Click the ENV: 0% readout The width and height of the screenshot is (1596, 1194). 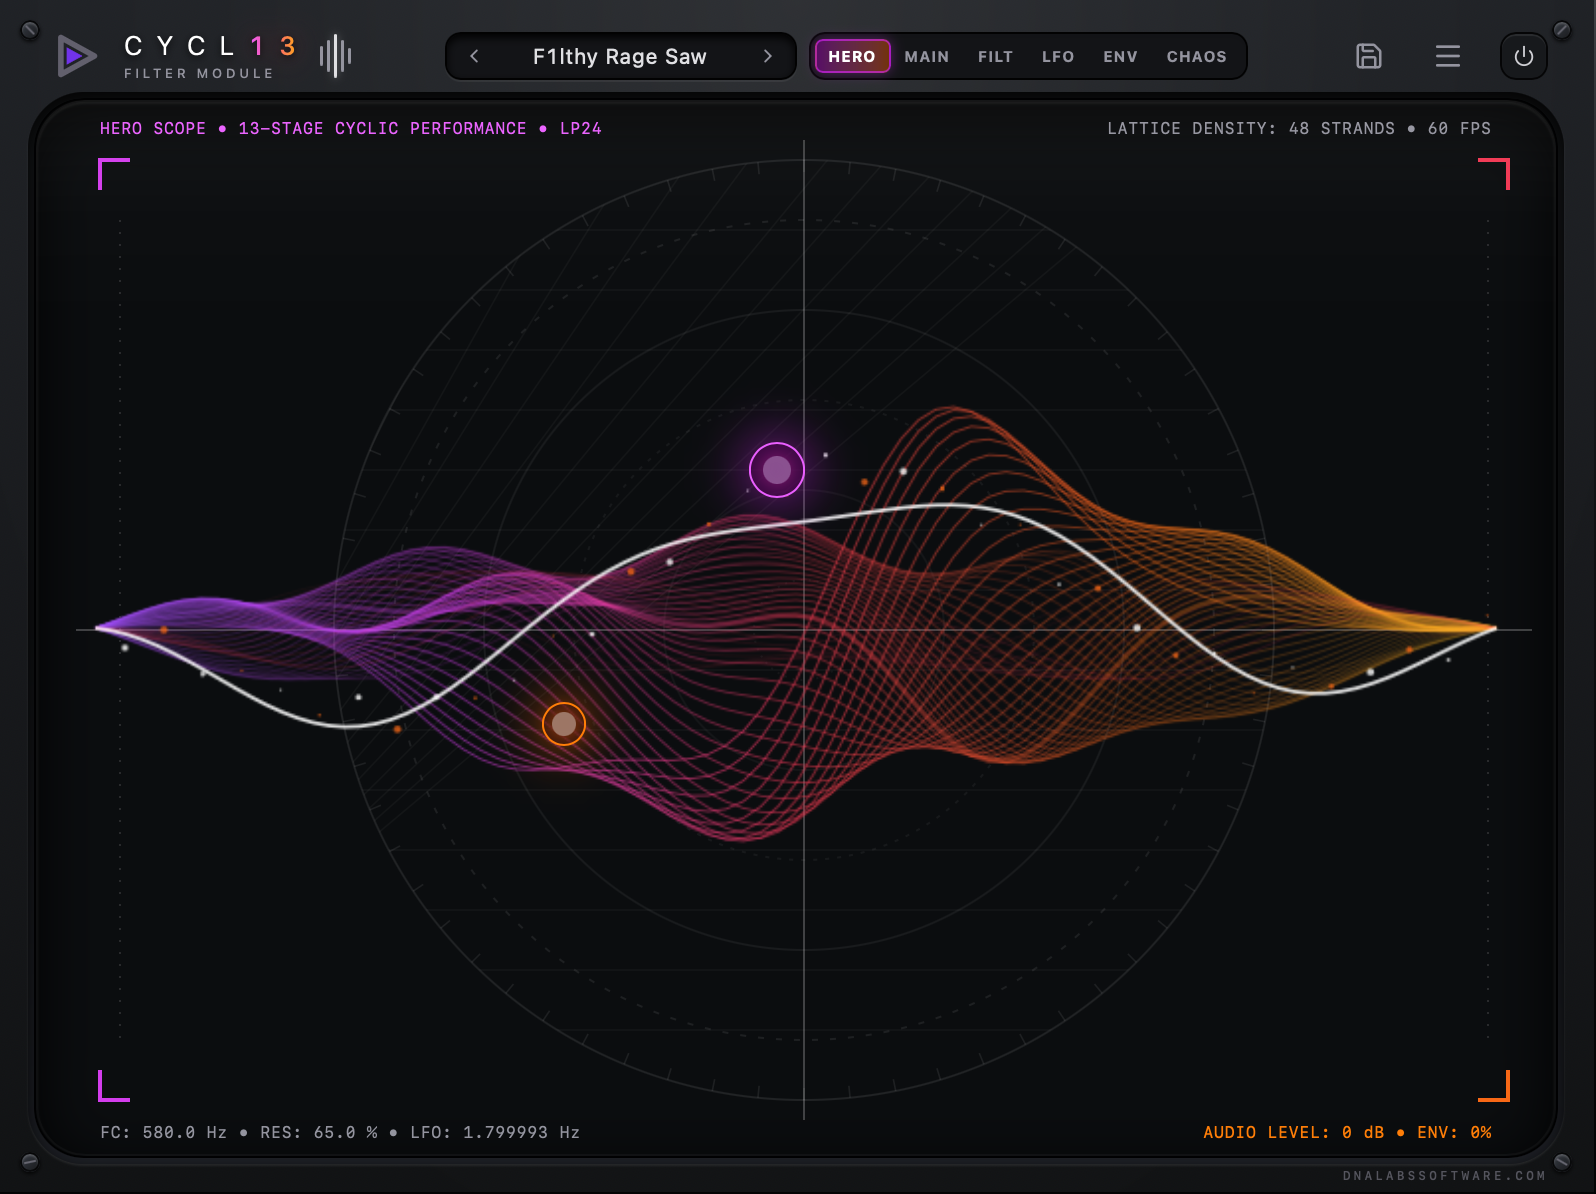(1454, 1132)
